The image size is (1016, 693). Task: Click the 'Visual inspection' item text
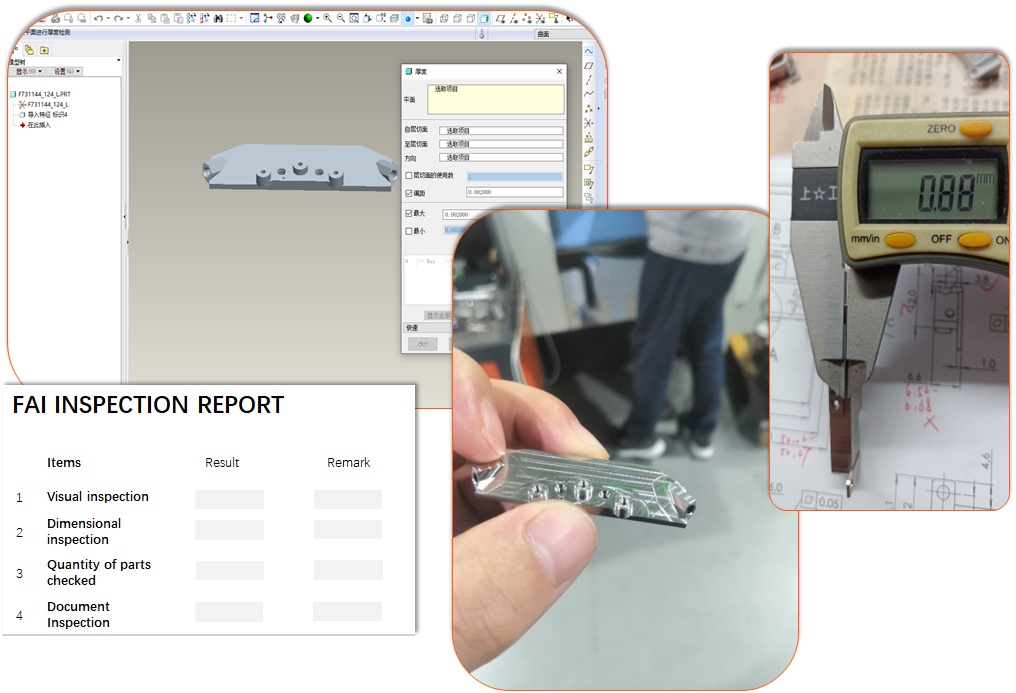(x=98, y=497)
